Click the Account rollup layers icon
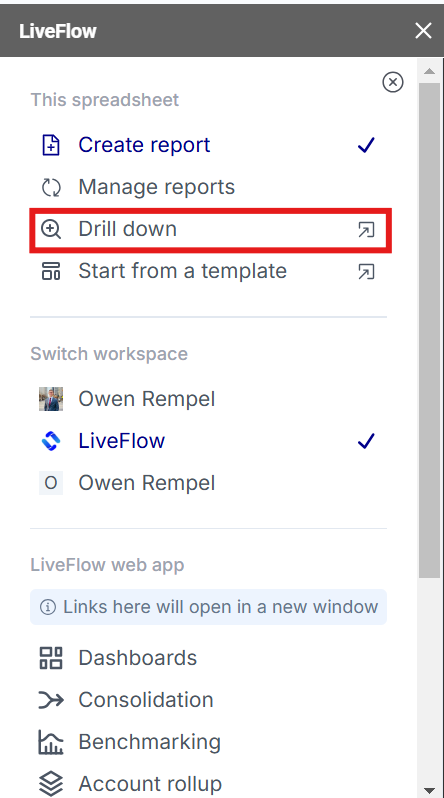444x798 pixels. tap(51, 784)
